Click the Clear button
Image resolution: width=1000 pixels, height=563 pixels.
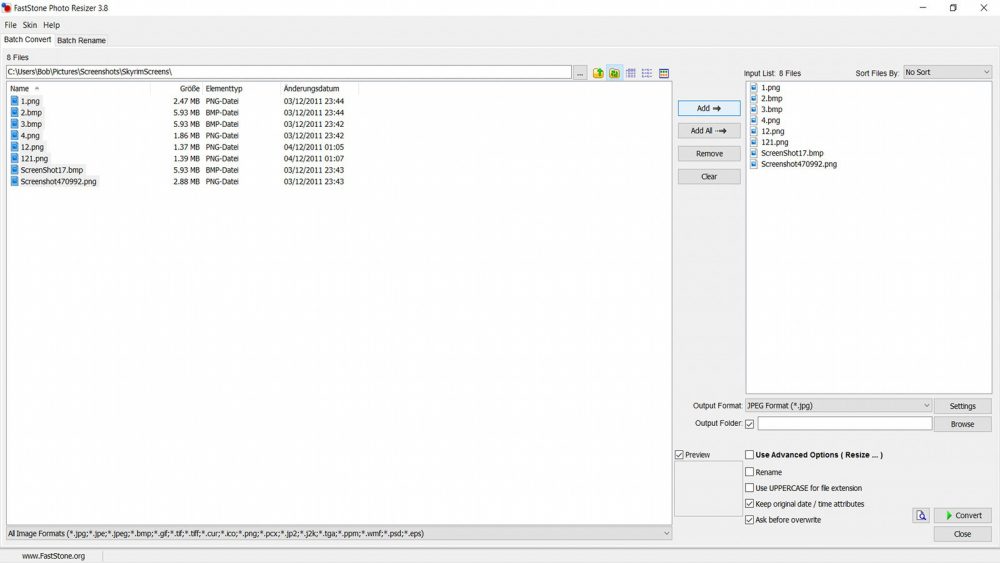click(x=709, y=177)
